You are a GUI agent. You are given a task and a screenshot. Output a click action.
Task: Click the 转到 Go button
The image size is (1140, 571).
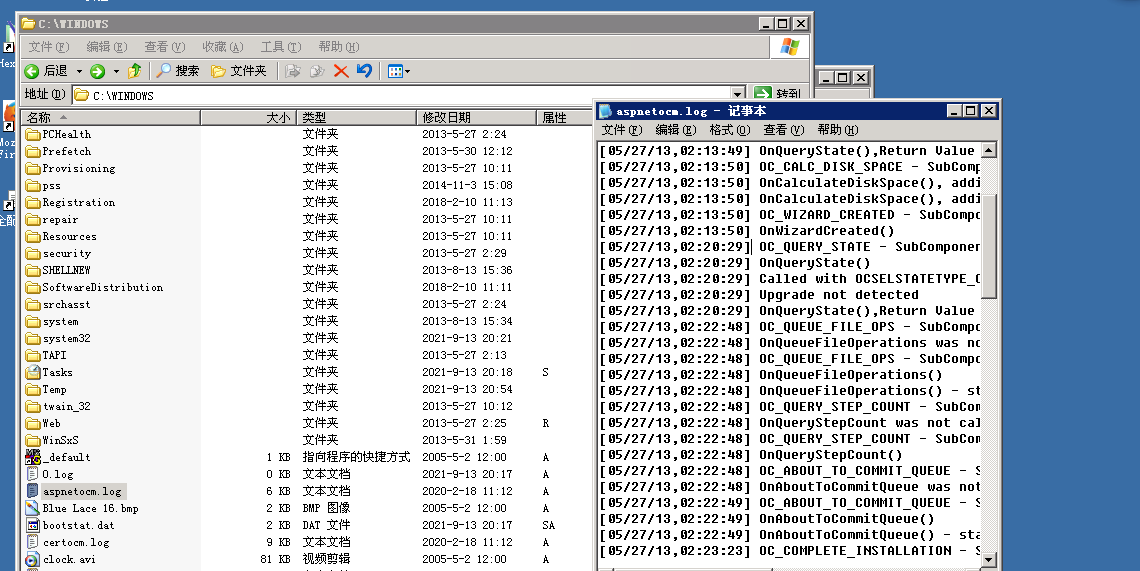click(x=777, y=94)
